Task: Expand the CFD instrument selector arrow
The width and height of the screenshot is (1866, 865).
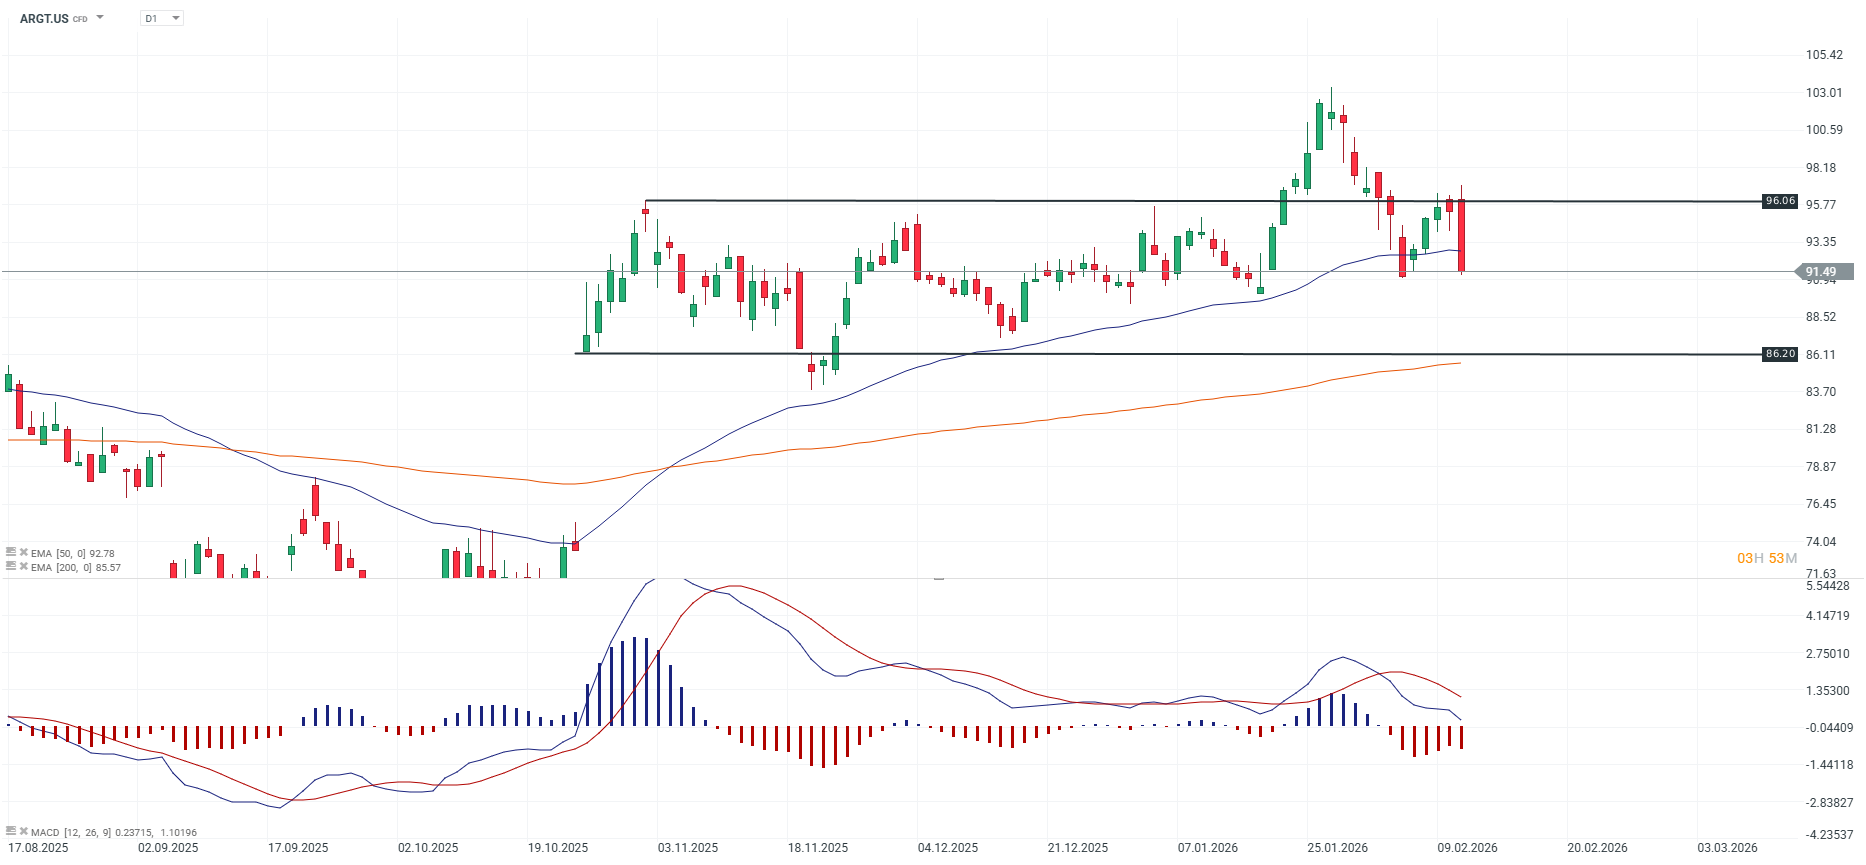Action: pos(98,17)
